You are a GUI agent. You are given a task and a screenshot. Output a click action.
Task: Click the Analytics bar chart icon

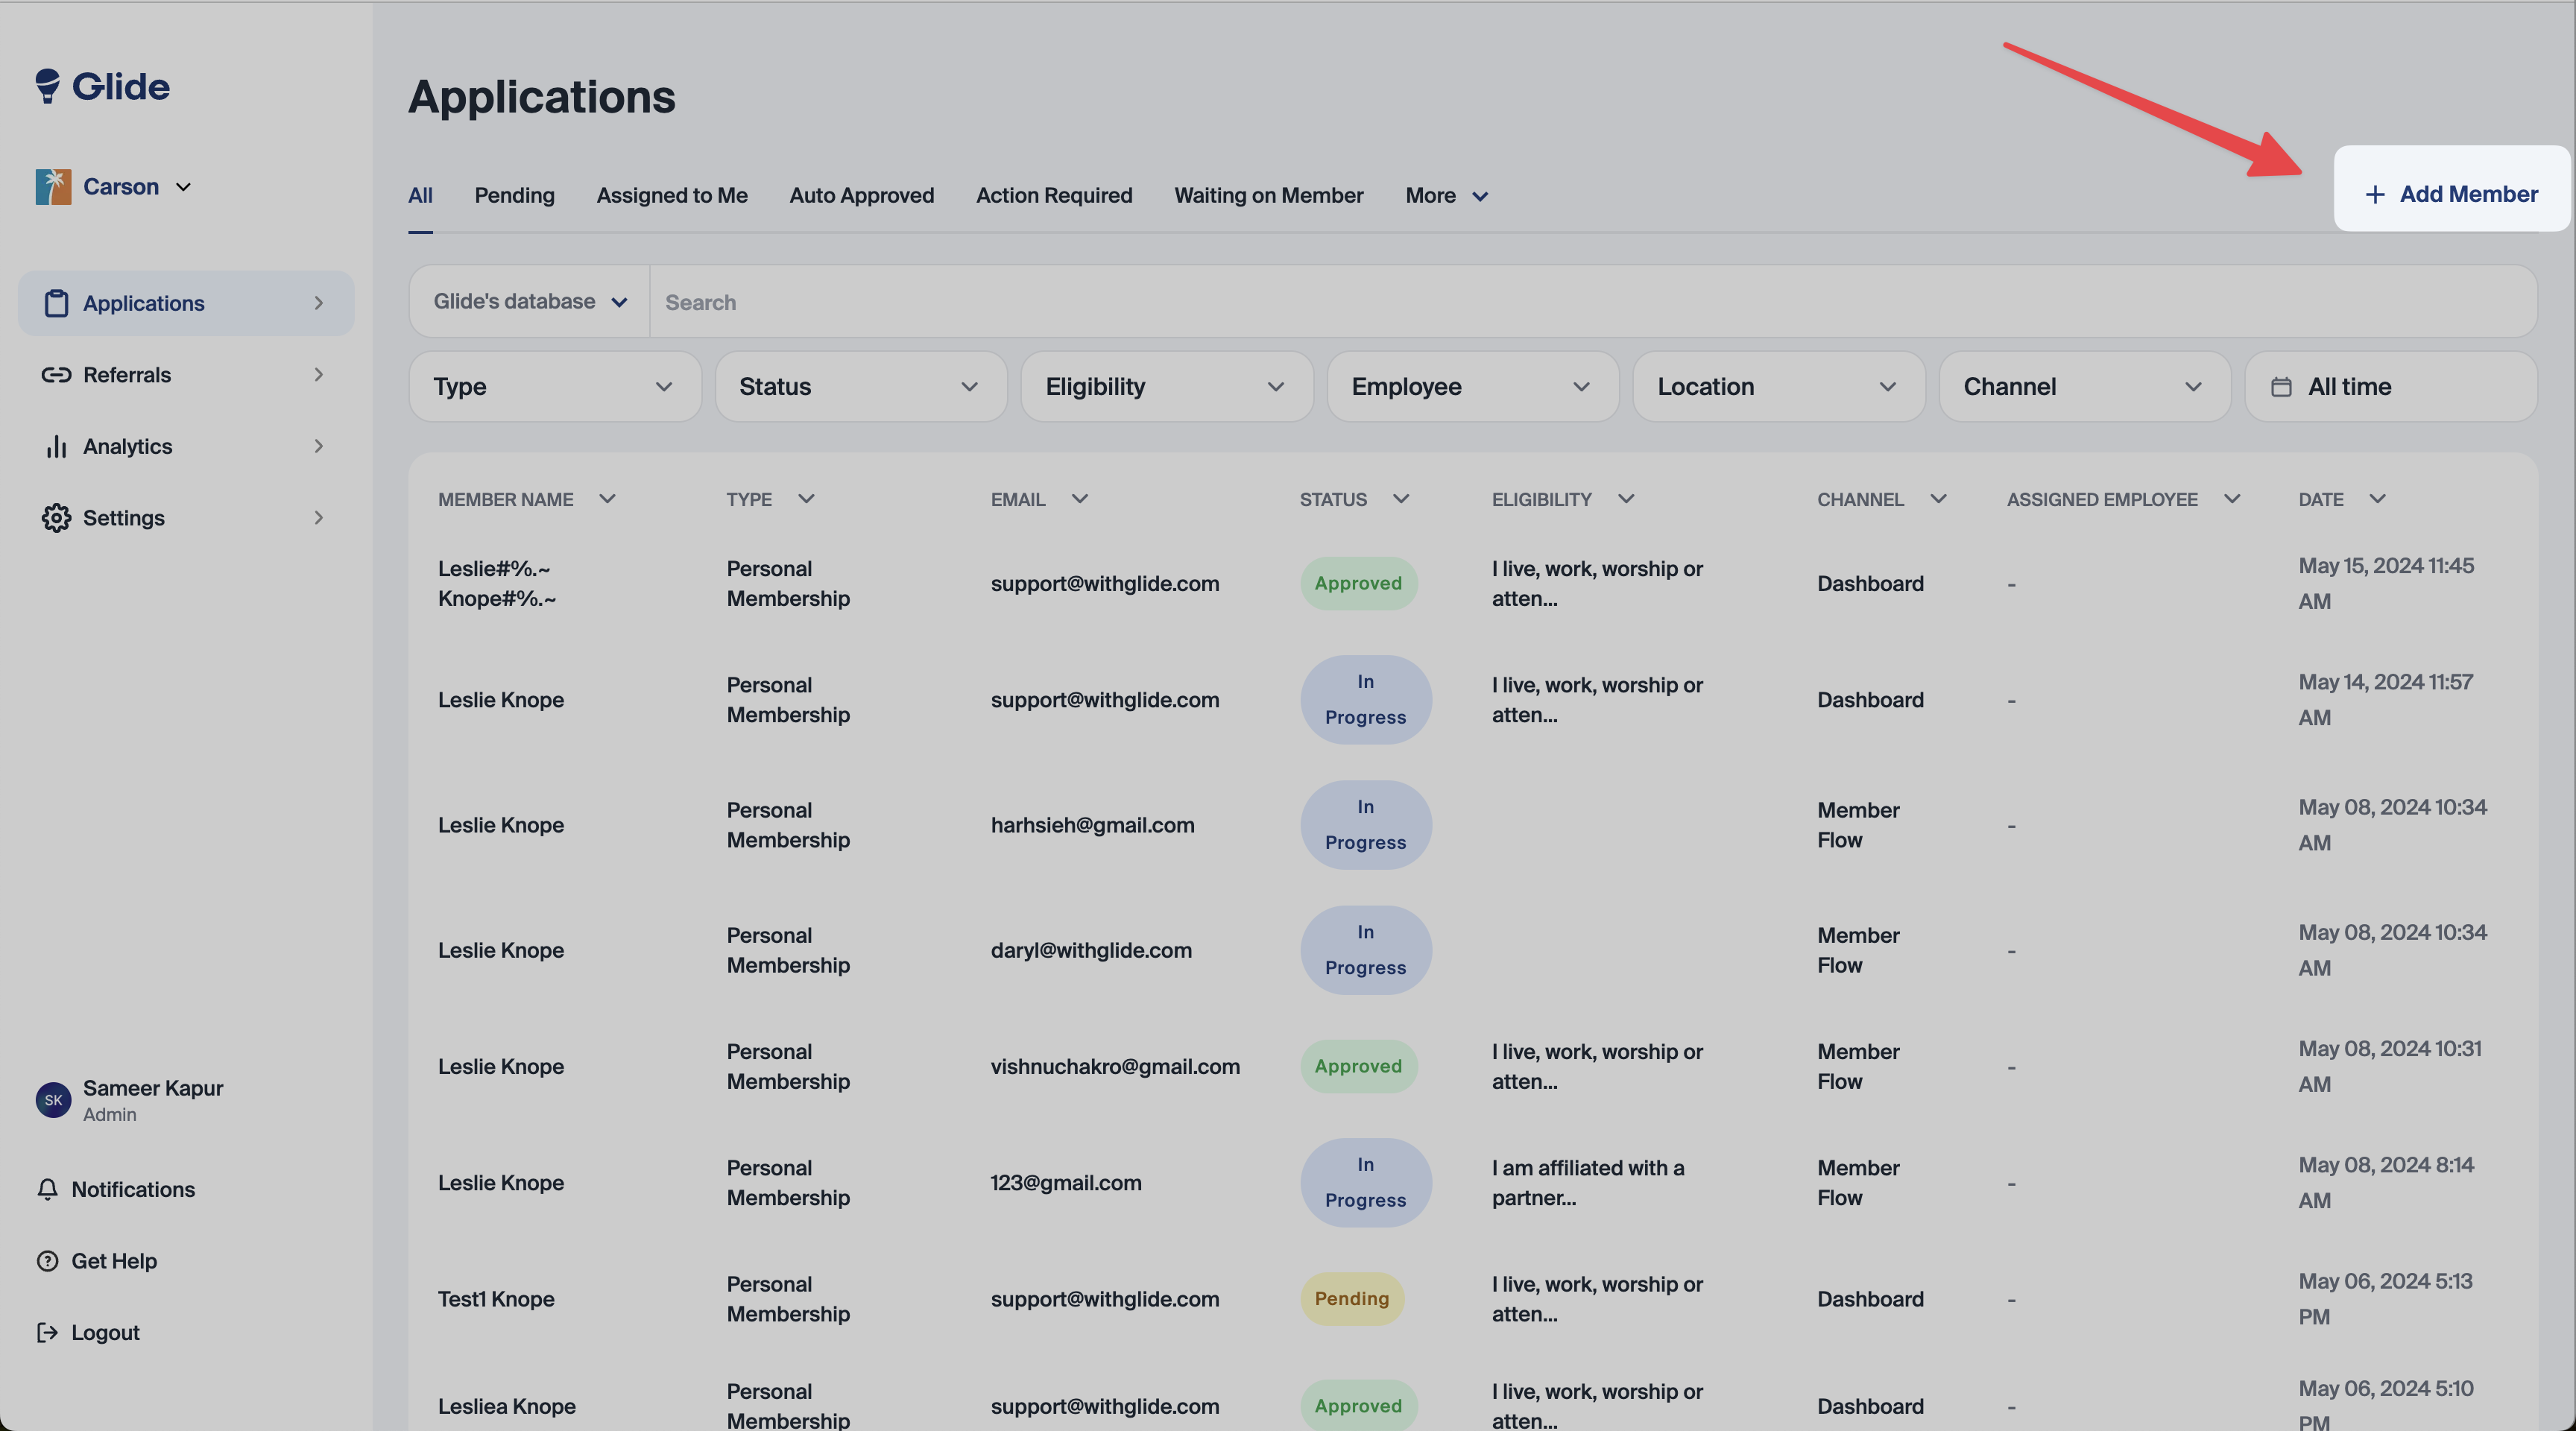coord(56,447)
